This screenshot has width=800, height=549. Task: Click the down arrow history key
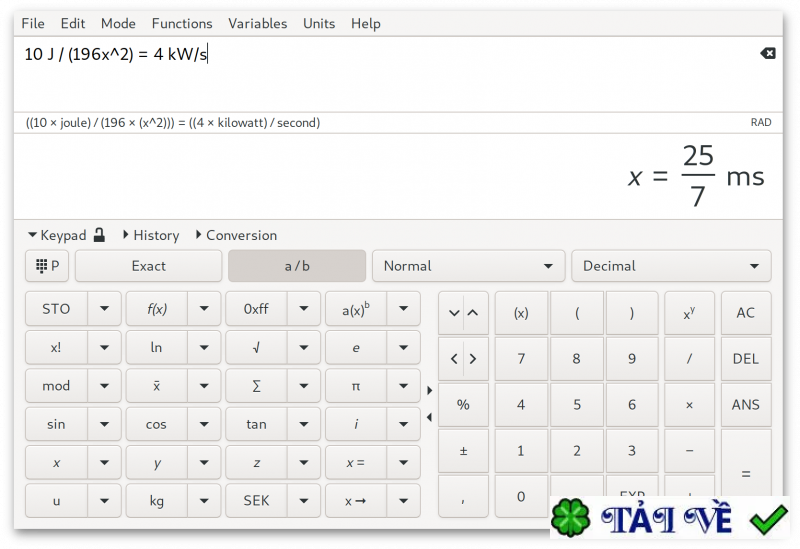(453, 313)
